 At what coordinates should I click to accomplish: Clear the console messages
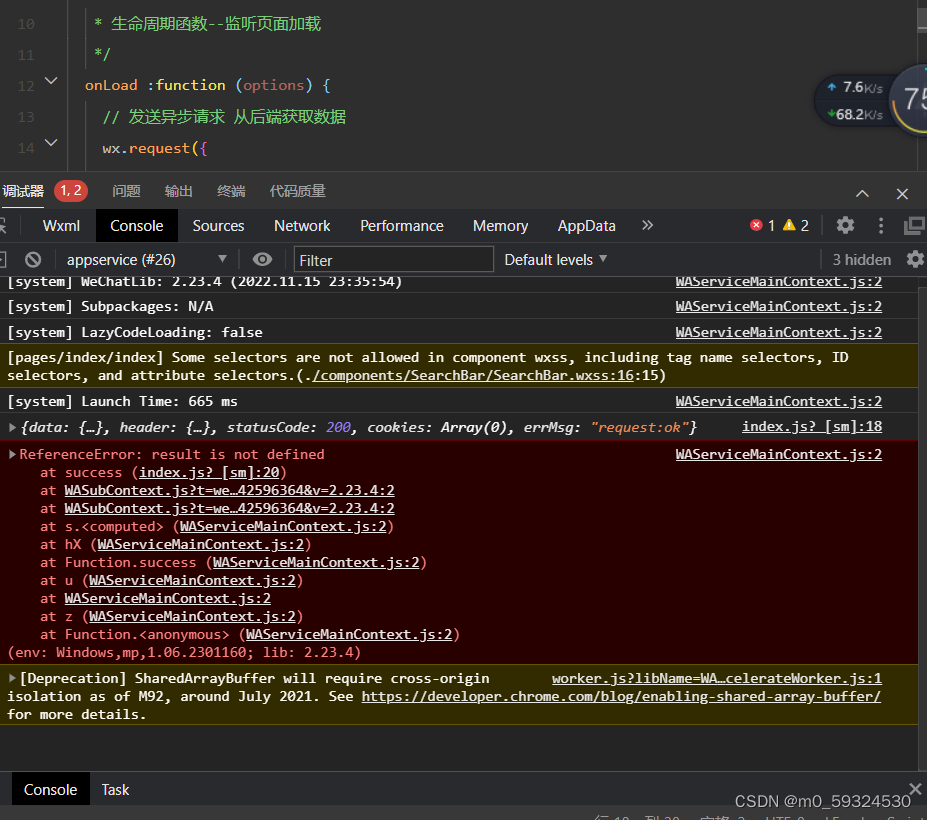click(32, 259)
